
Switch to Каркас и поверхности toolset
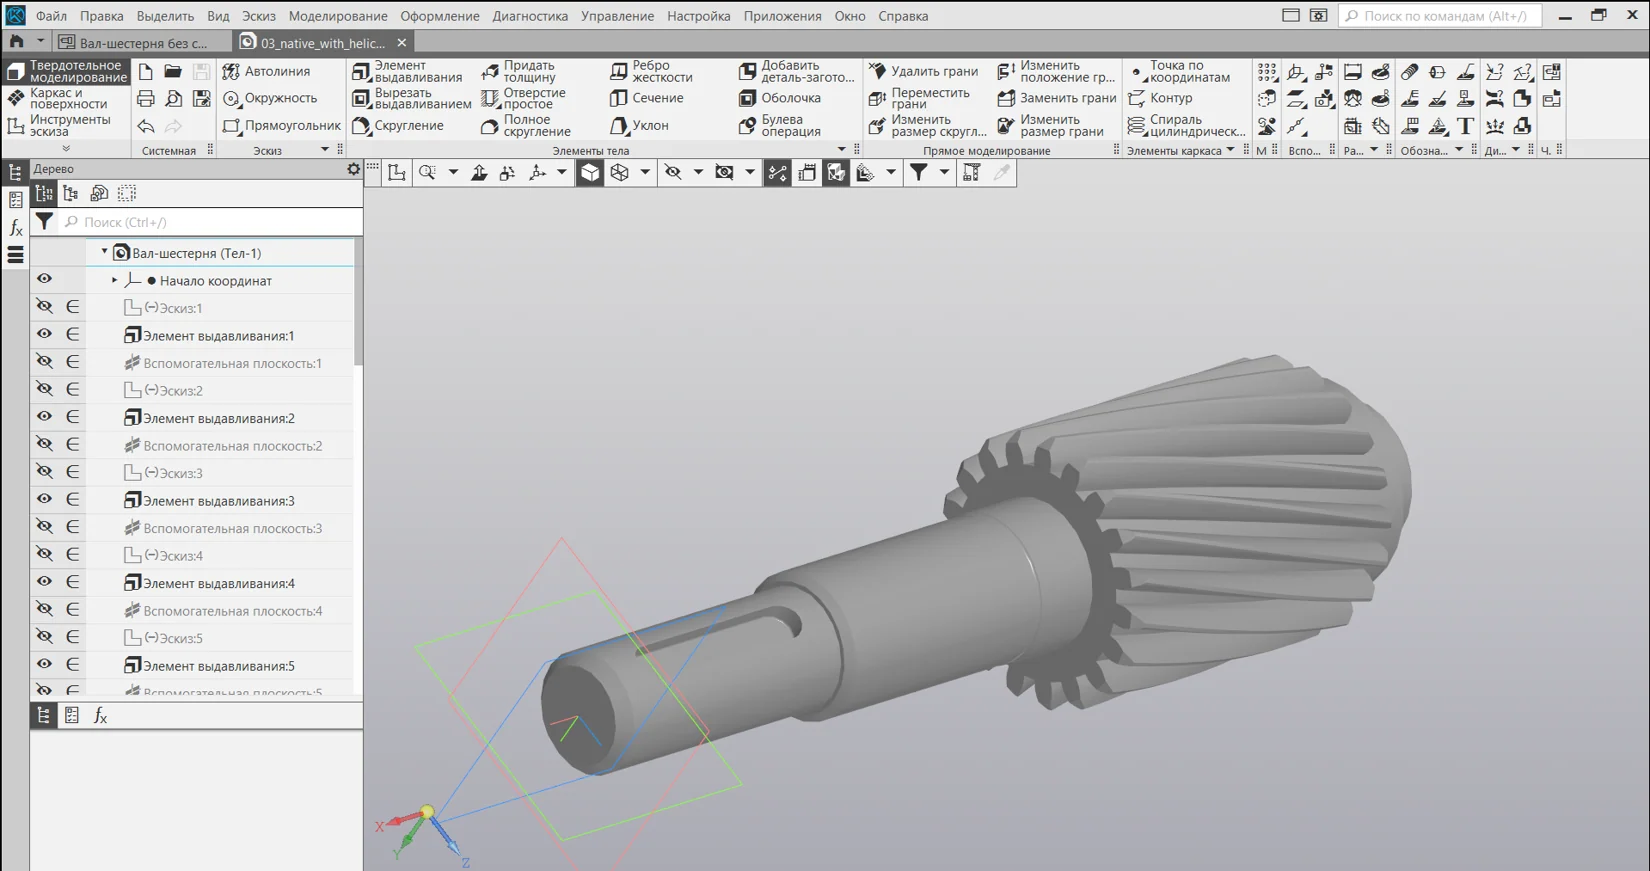tap(67, 98)
